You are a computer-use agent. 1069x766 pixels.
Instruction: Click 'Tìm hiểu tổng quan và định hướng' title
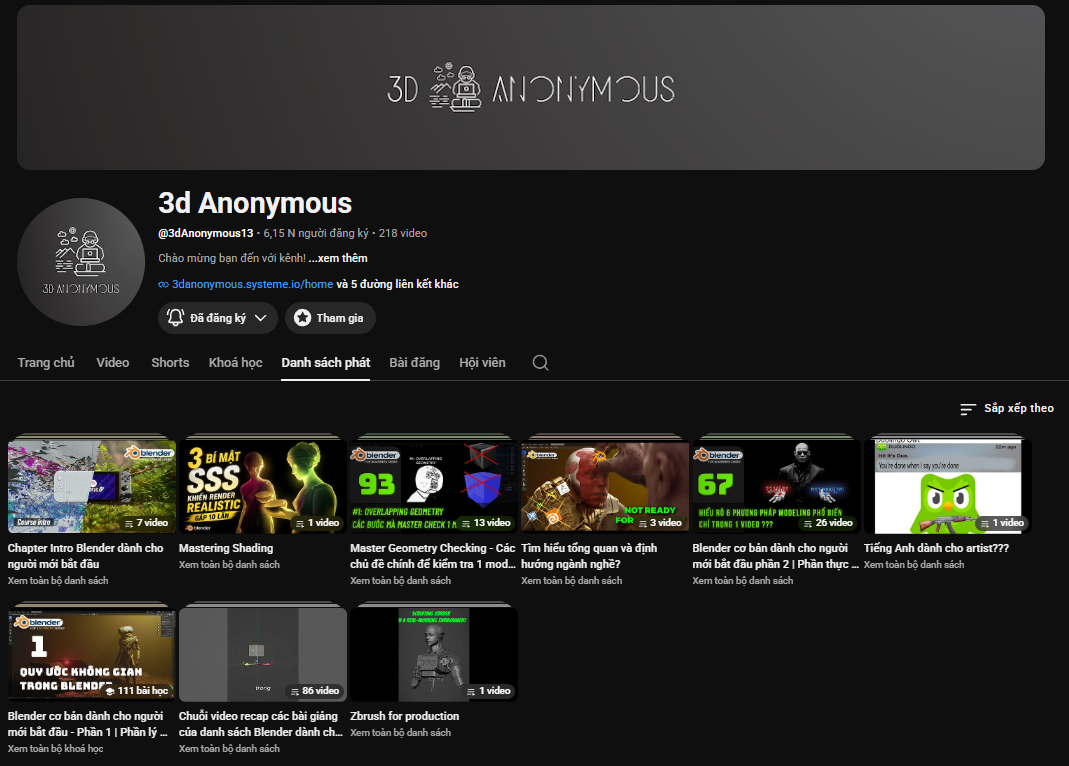point(589,556)
